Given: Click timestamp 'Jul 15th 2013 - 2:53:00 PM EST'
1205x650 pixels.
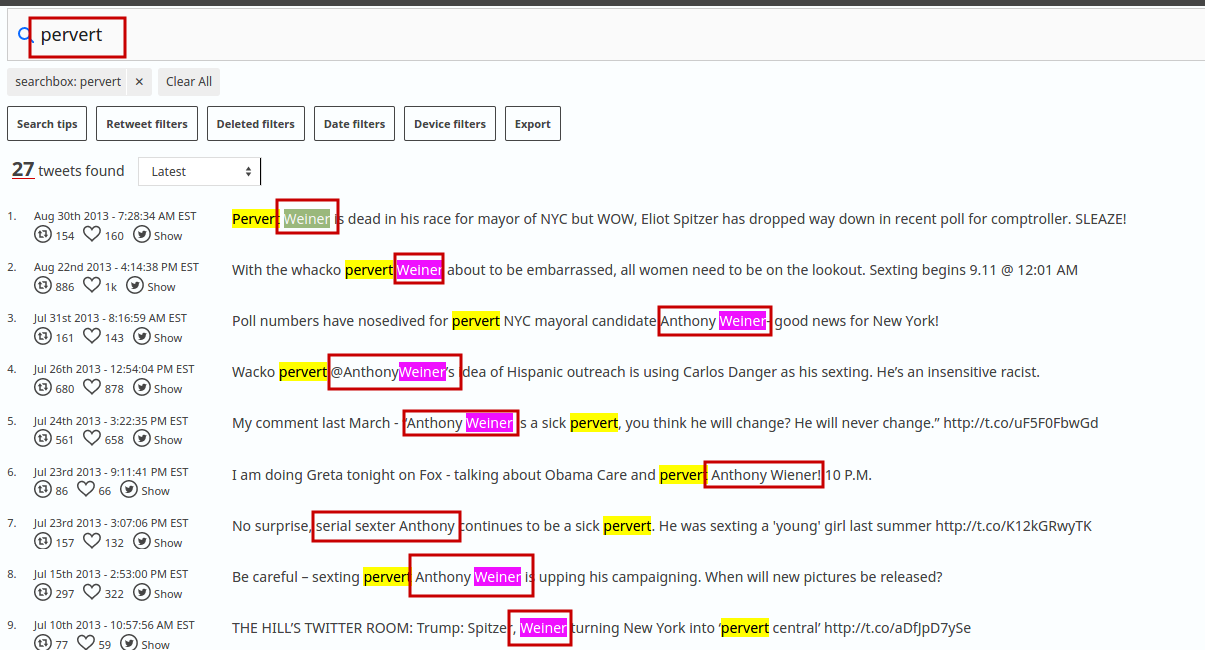Looking at the screenshot, I should [x=111, y=574].
